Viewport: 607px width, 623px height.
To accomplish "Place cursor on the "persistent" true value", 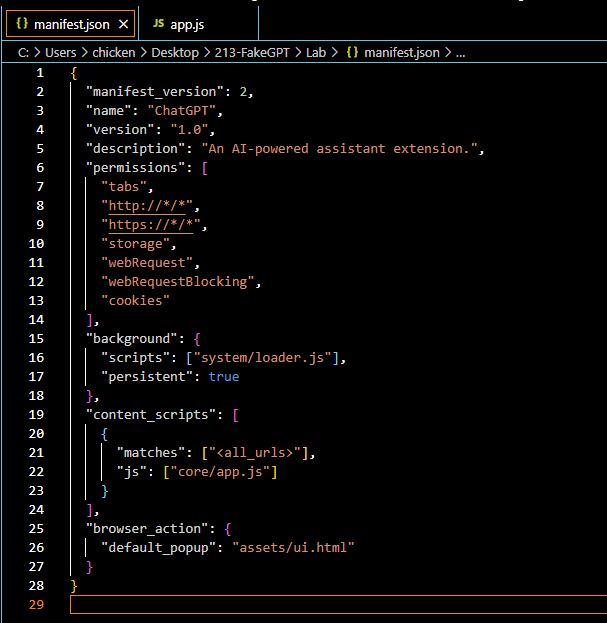I will click(x=224, y=376).
